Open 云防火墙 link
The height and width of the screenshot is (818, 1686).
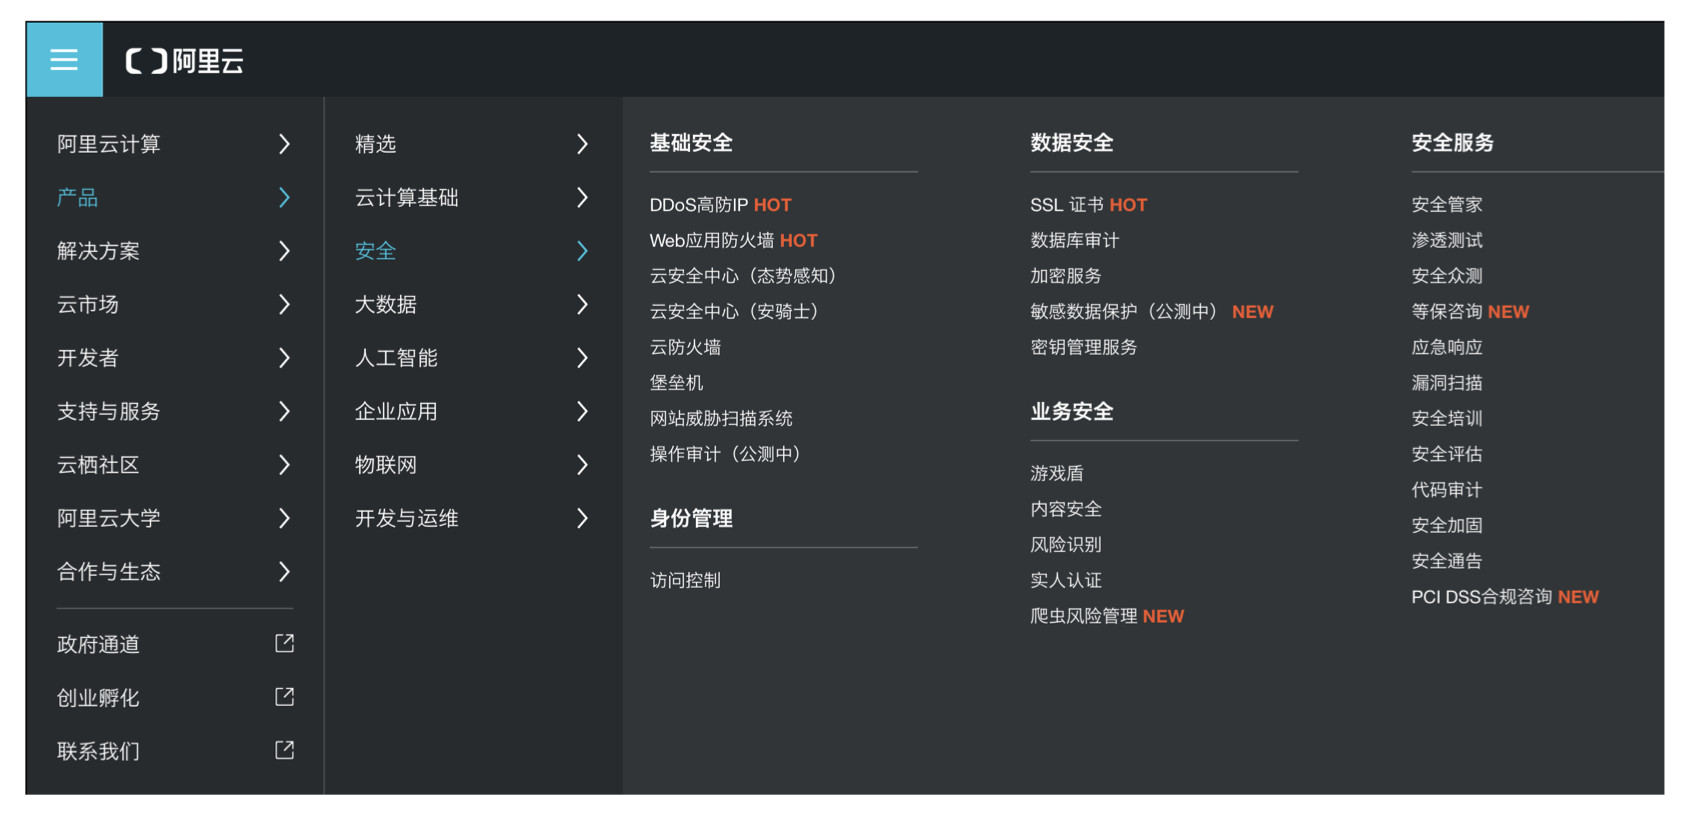[x=685, y=347]
